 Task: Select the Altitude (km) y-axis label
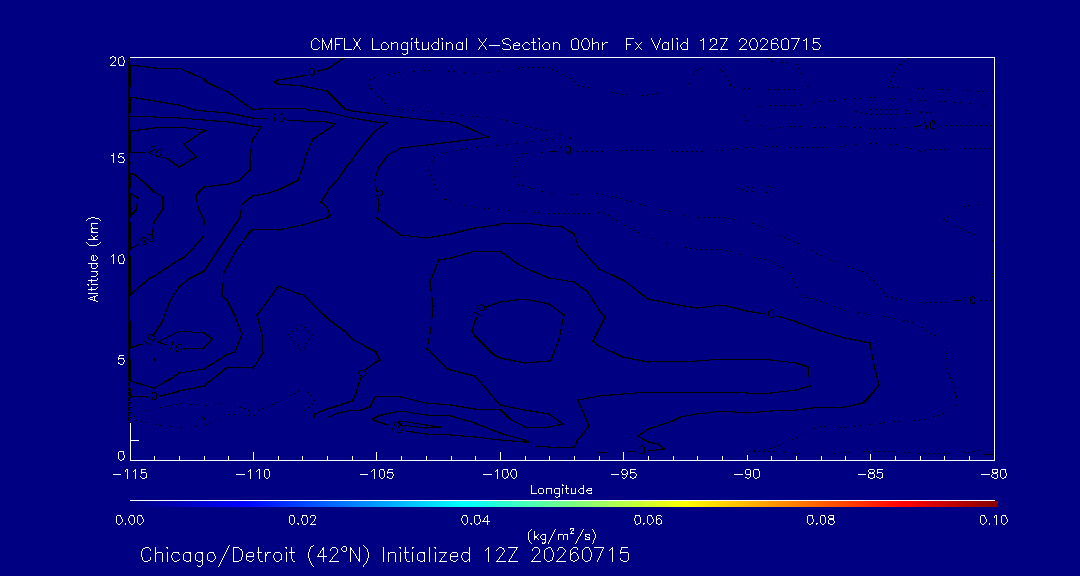point(93,258)
